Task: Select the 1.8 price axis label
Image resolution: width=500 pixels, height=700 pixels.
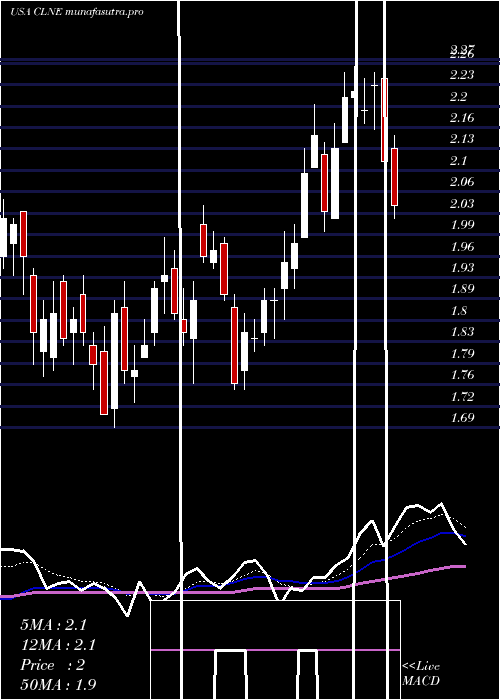Action: [458, 311]
